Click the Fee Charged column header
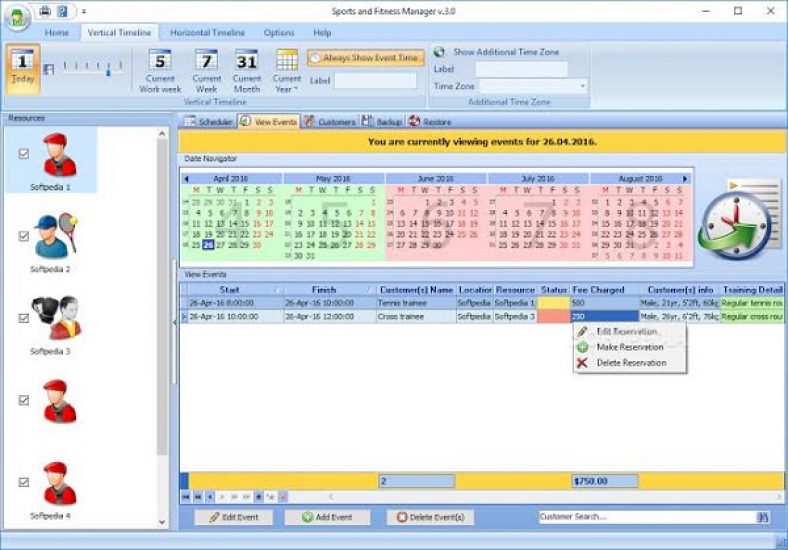 pos(605,290)
